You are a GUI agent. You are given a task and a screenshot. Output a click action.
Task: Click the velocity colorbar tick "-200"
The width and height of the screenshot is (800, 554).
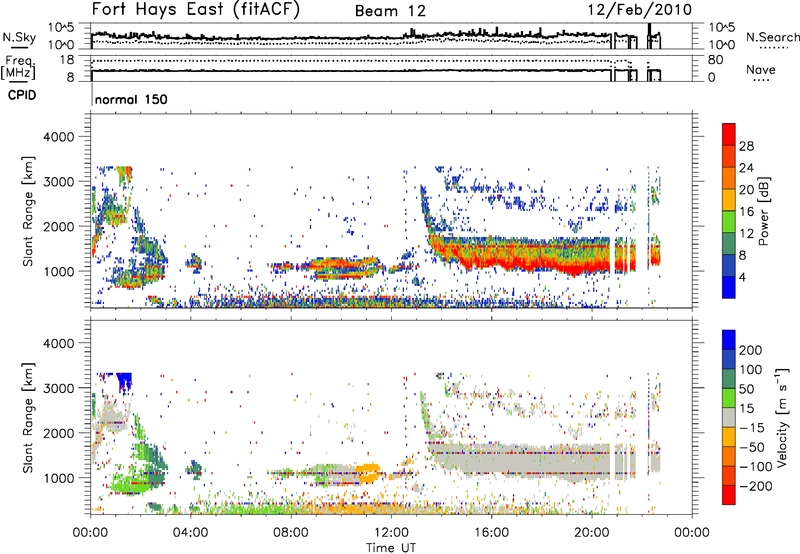[755, 486]
